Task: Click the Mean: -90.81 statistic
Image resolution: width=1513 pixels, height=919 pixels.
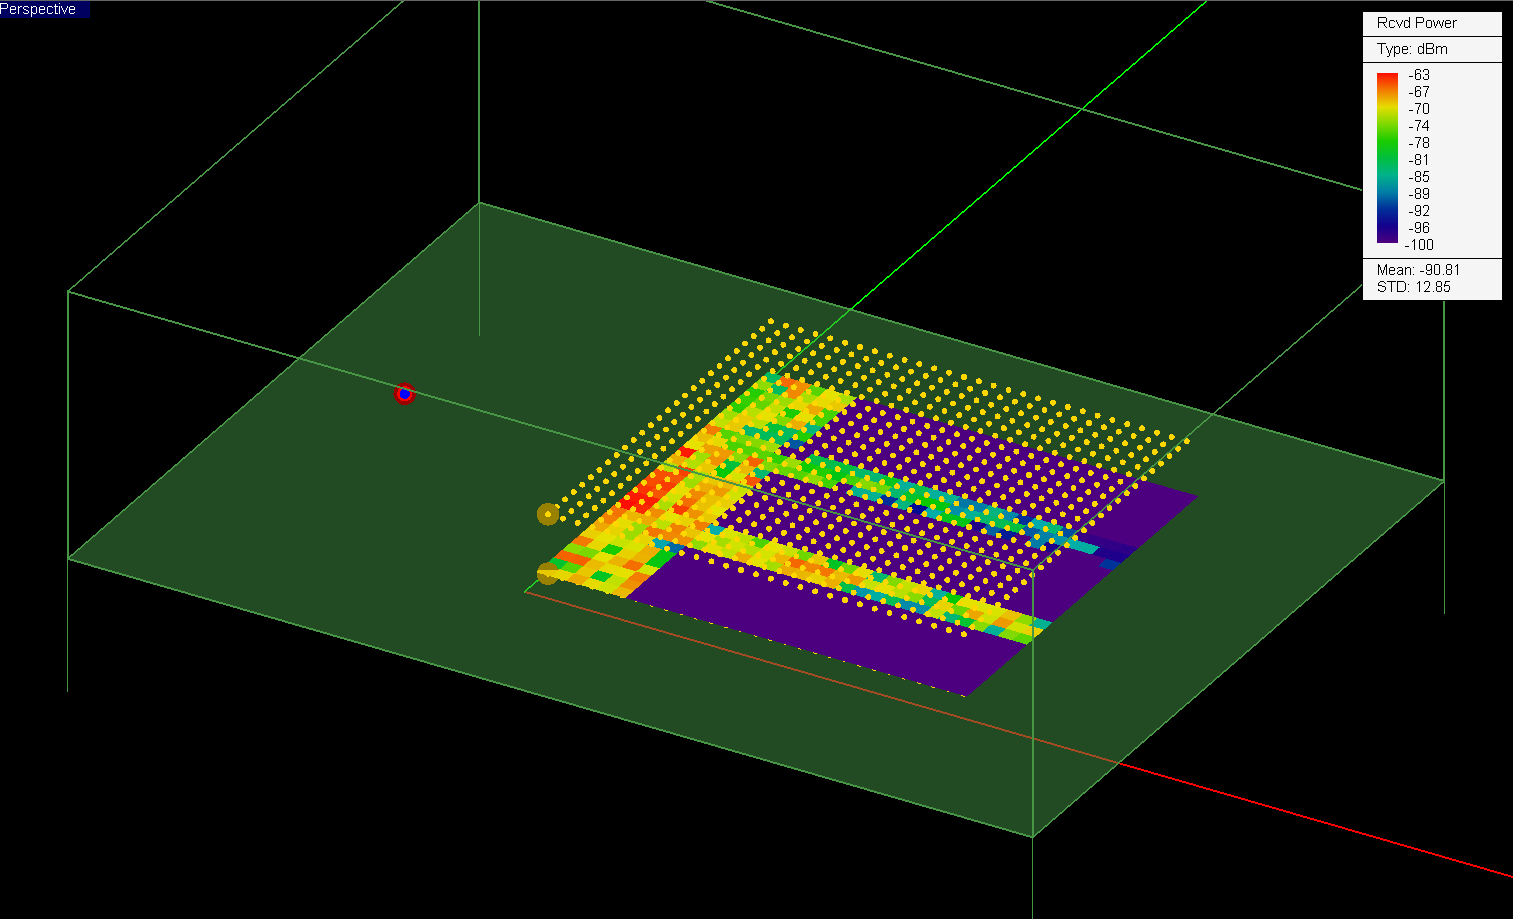Action: click(x=1418, y=270)
